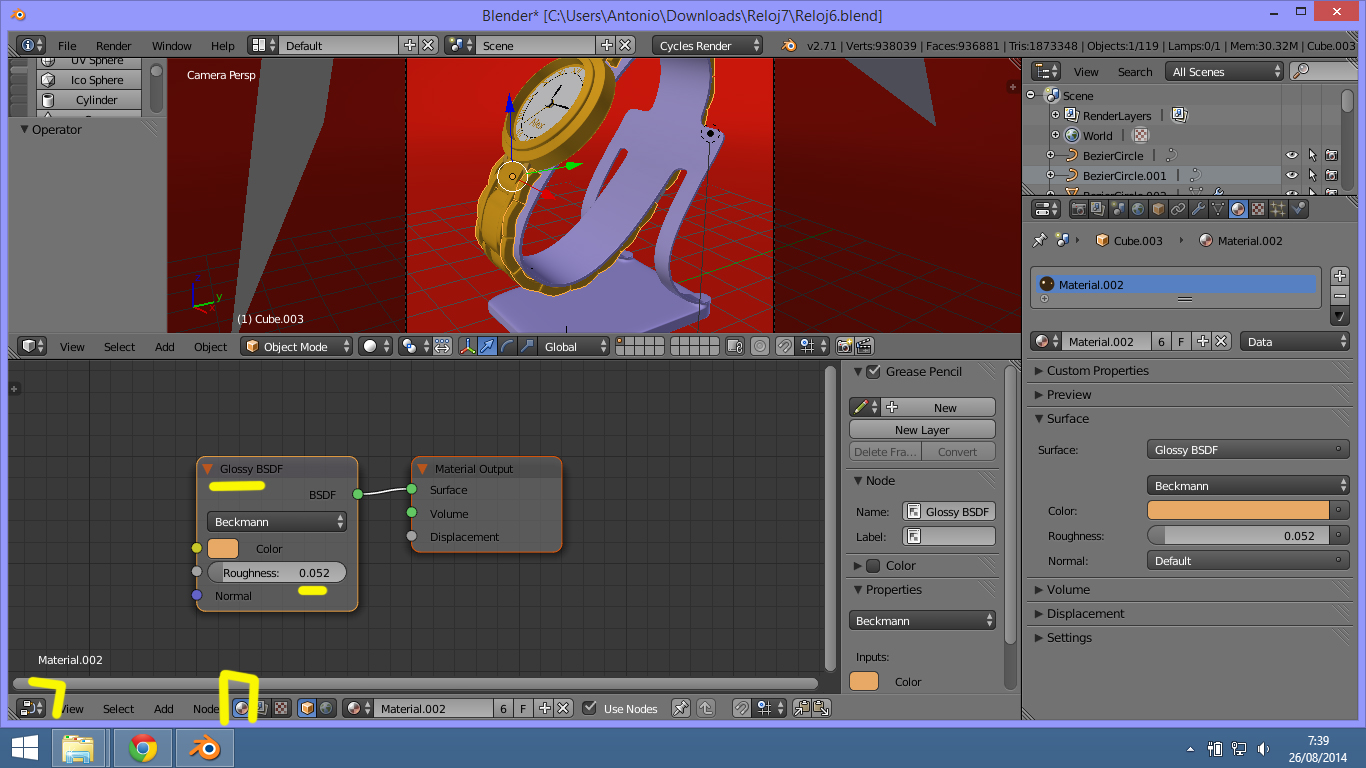Toggle viewport visibility eye for BezierCircle.001

point(1292,175)
